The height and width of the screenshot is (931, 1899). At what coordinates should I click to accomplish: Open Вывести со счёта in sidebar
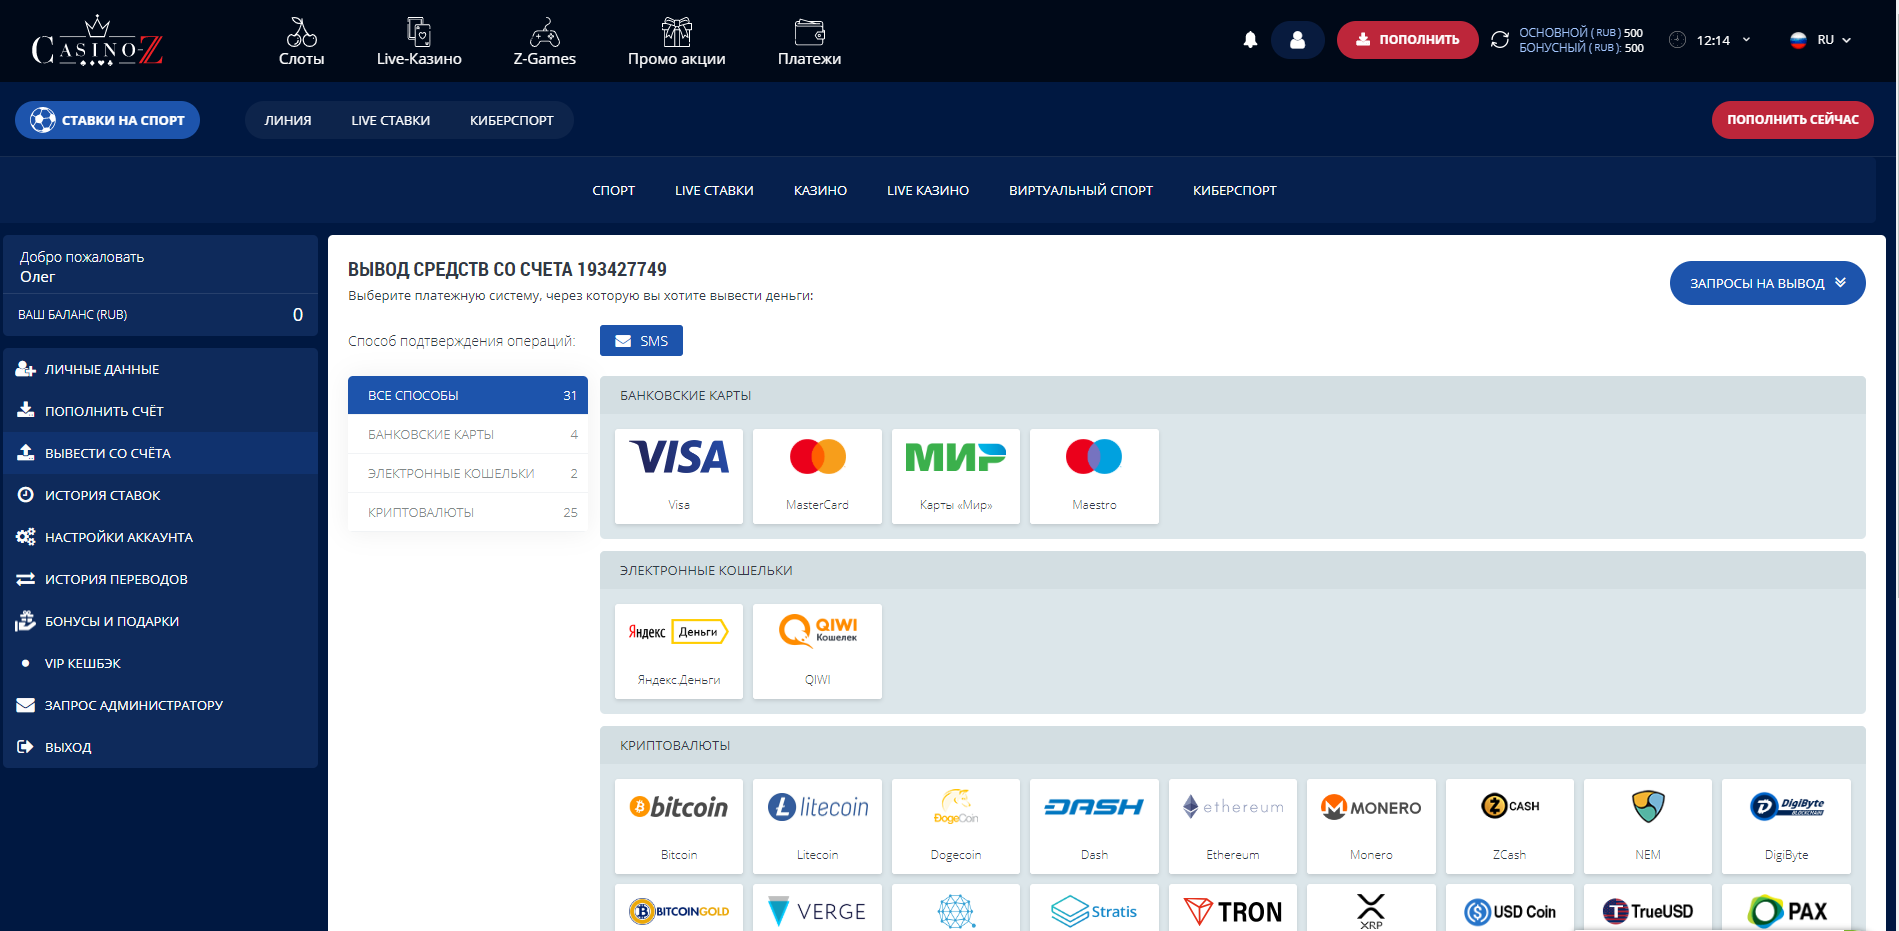(161, 453)
